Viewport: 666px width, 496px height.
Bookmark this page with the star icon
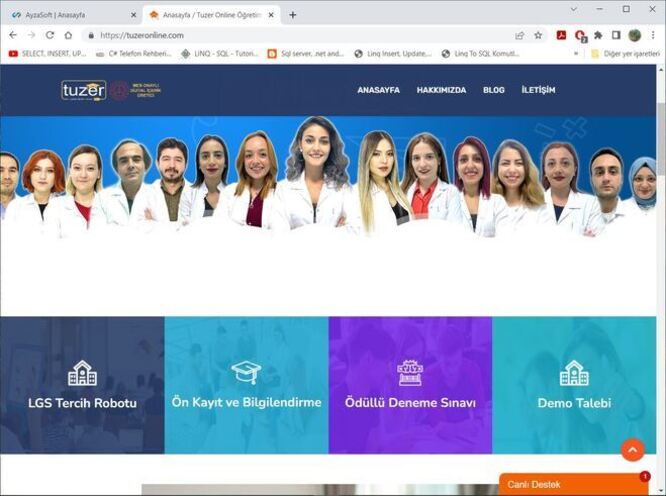(538, 35)
